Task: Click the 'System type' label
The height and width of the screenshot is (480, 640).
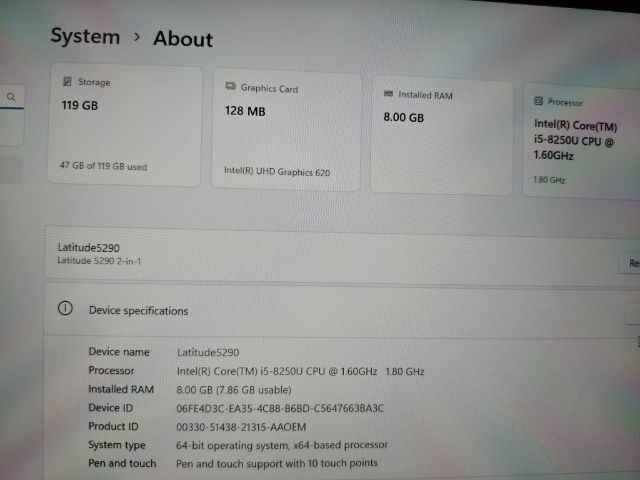Action: (117, 445)
